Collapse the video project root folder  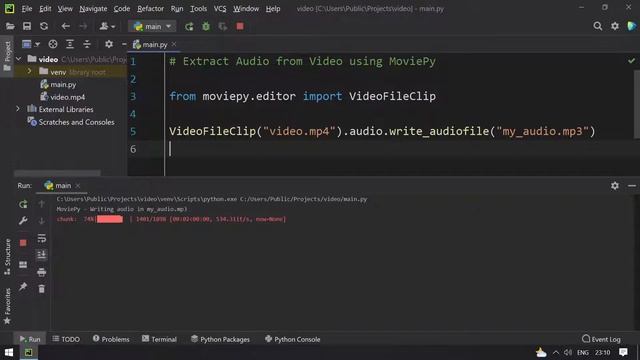tap(18, 59)
